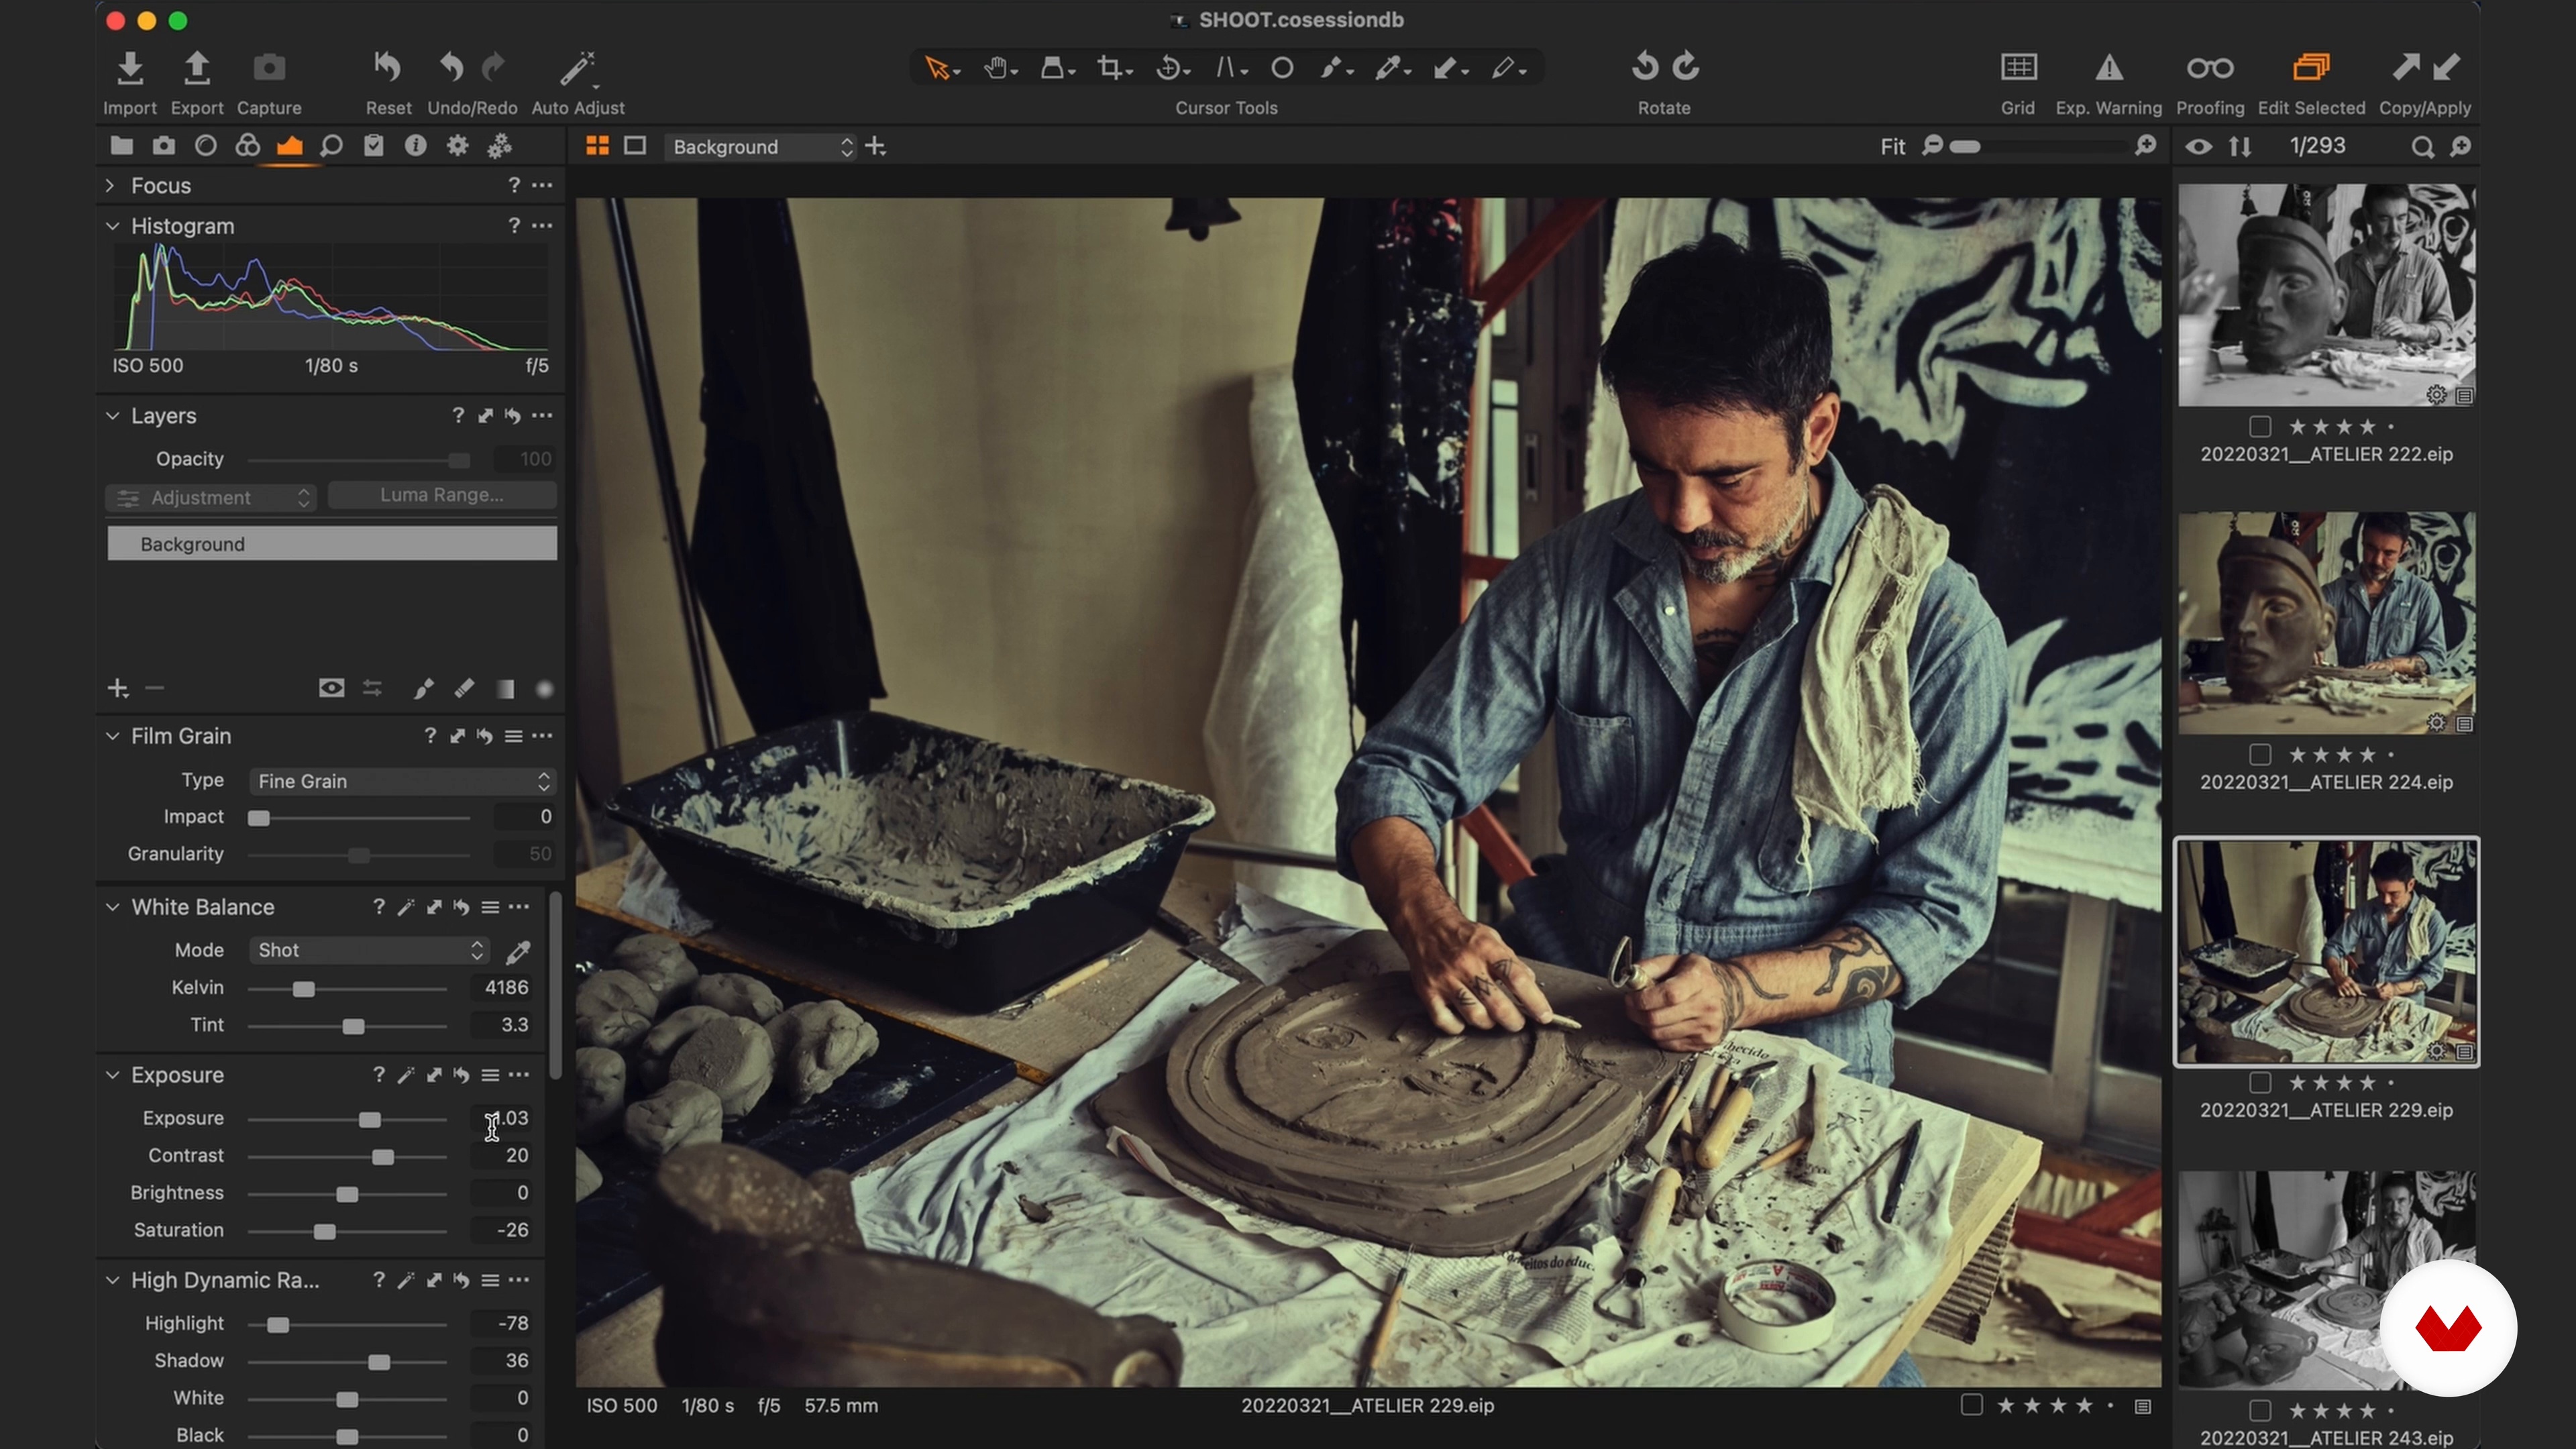The height and width of the screenshot is (1449, 2576).
Task: Select thumbnail ATELIER 222.eip
Action: (x=2327, y=295)
